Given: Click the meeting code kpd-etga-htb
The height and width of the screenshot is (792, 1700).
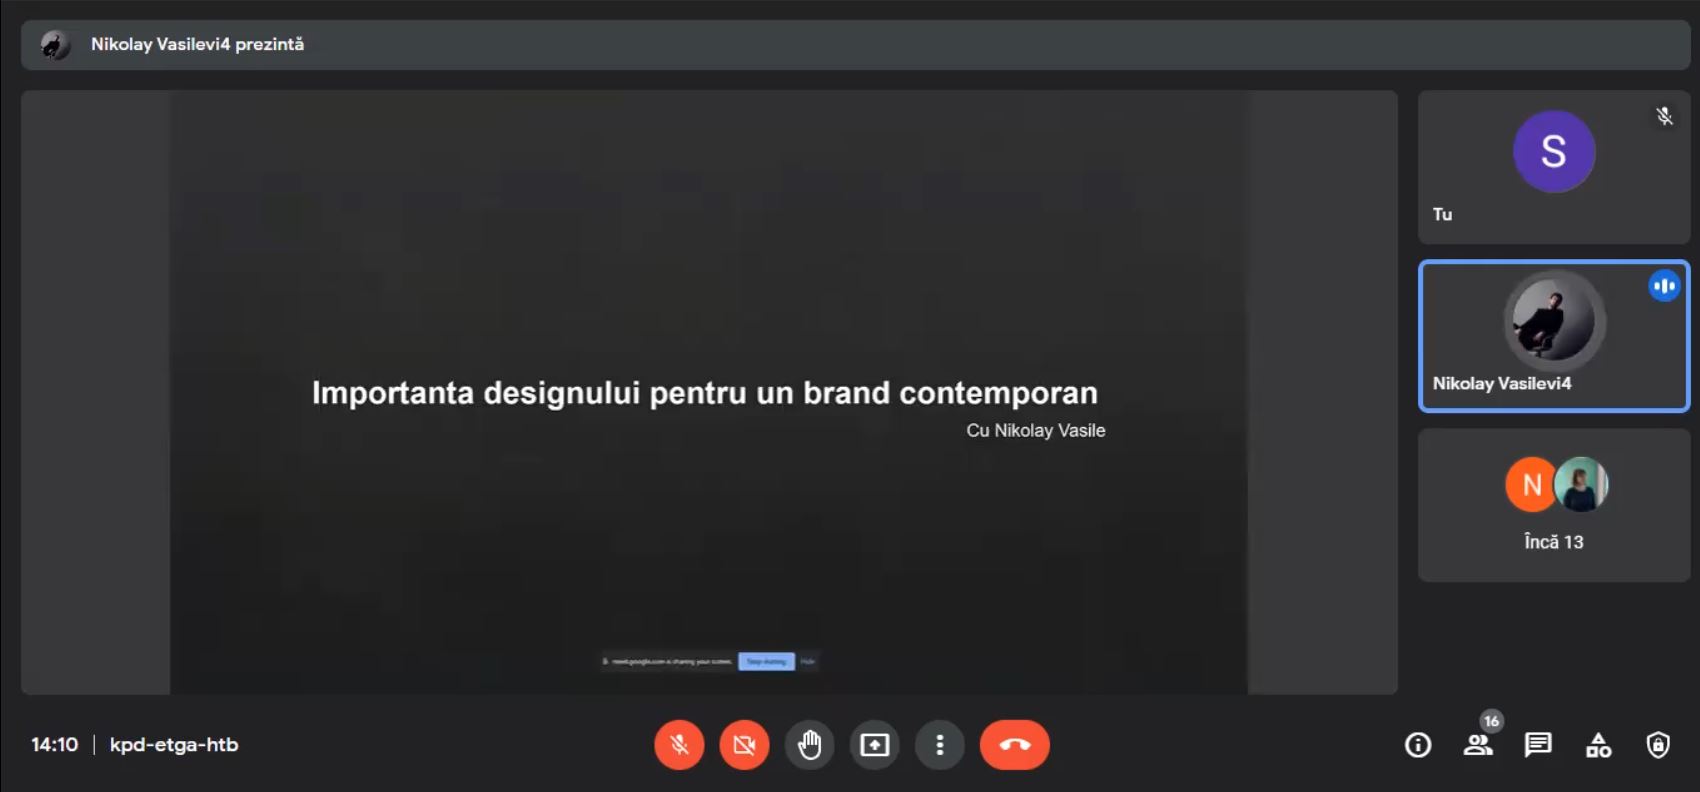Looking at the screenshot, I should tap(174, 745).
